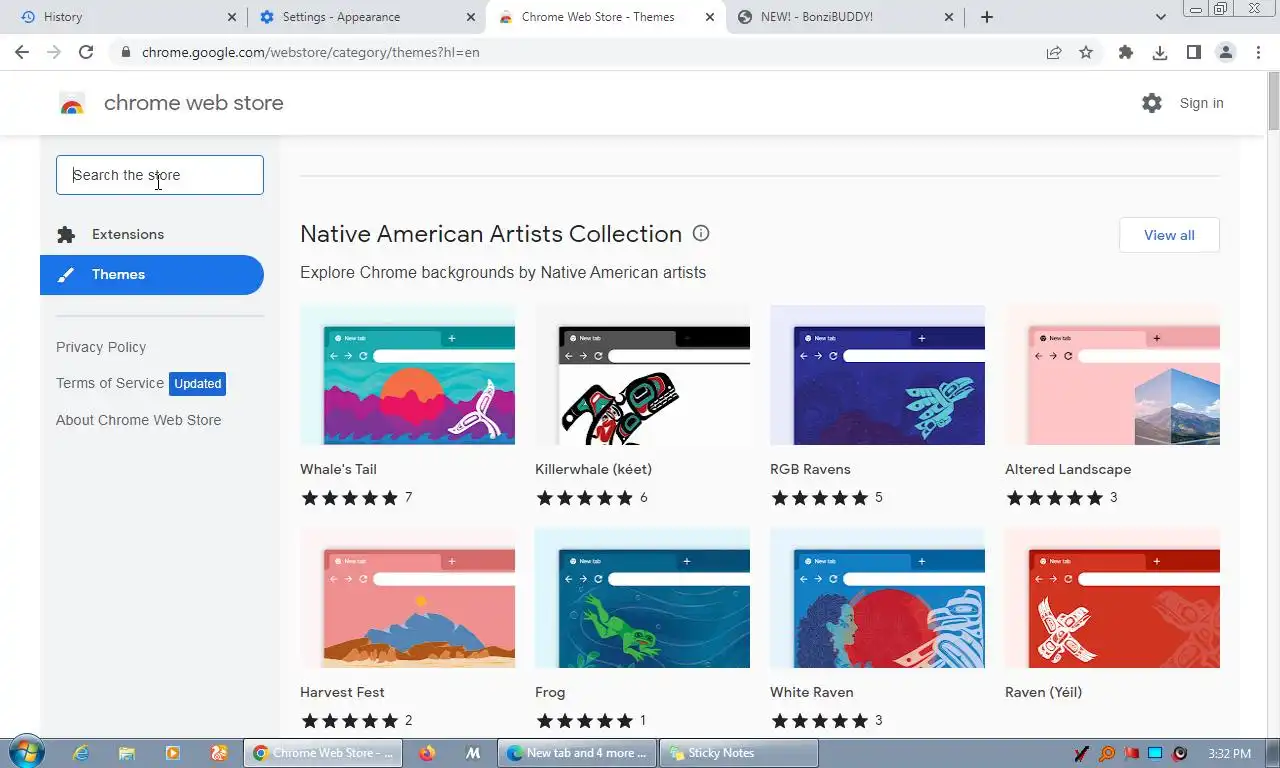
Task: Open the Terms of Service link
Action: [x=110, y=383]
